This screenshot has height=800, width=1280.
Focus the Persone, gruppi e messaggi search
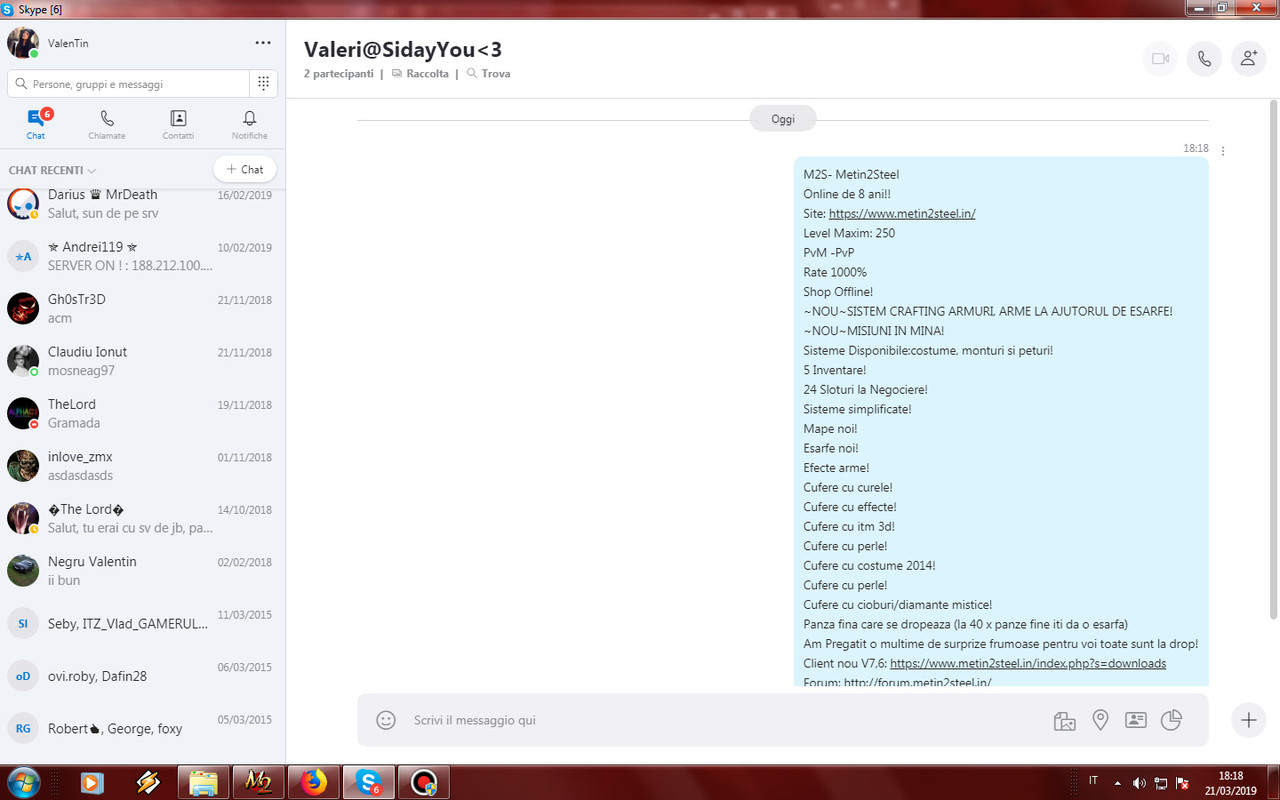[x=128, y=84]
